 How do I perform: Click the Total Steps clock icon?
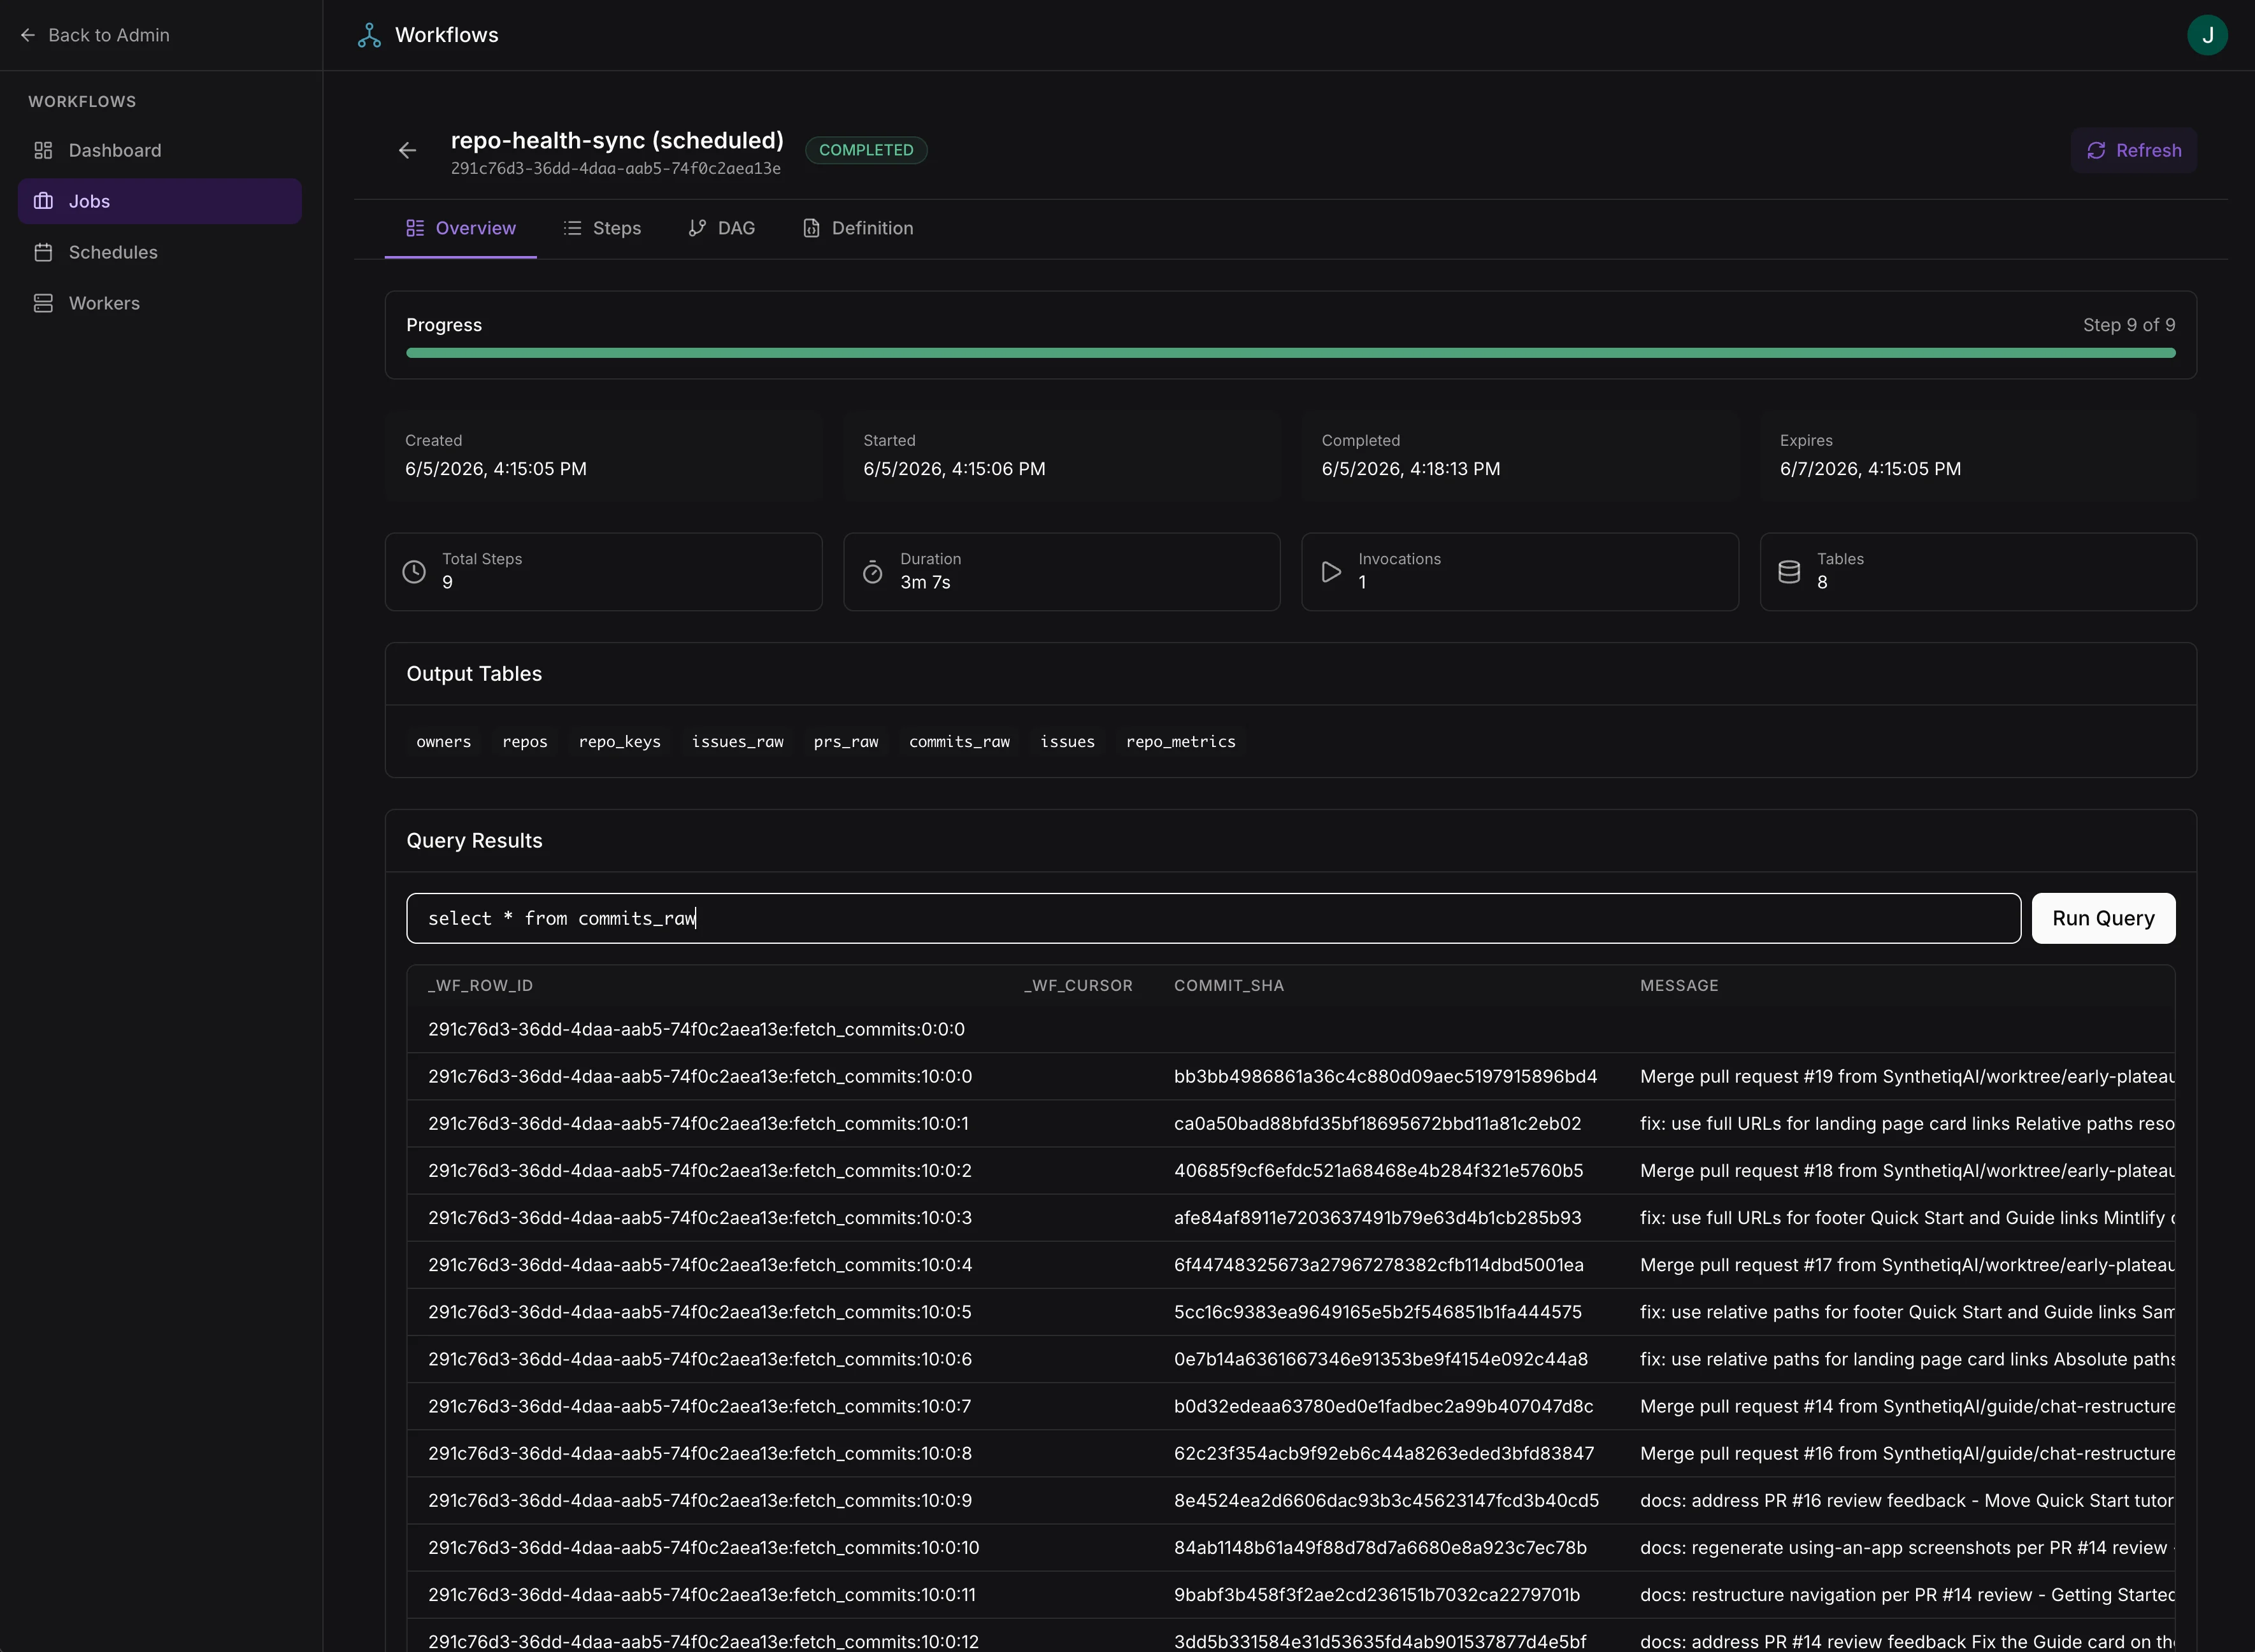pyautogui.click(x=414, y=572)
